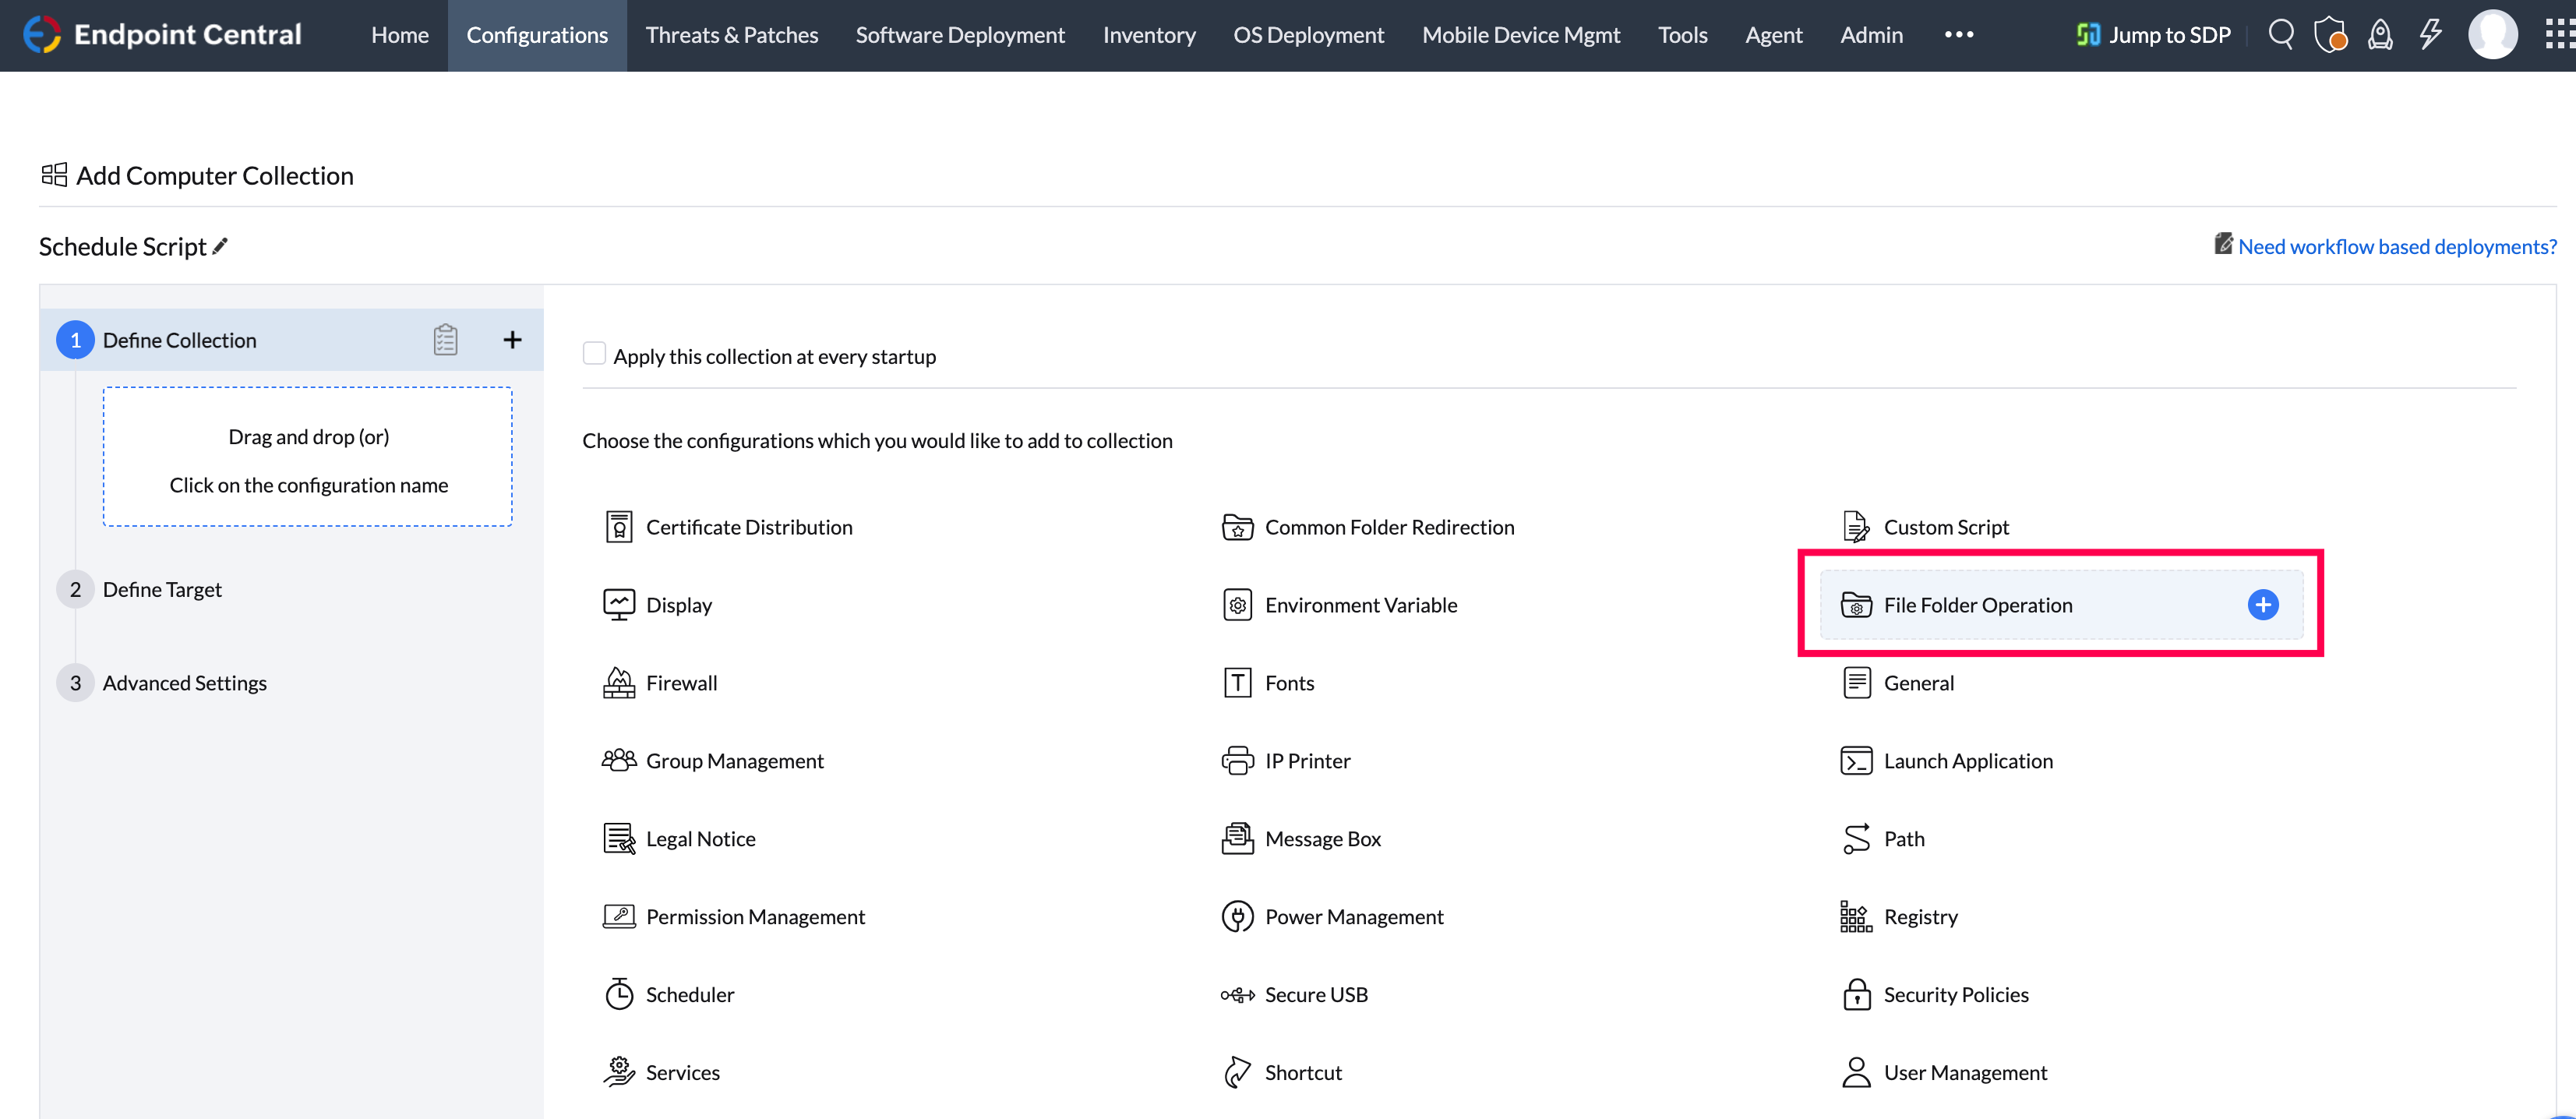The height and width of the screenshot is (1119, 2576).
Task: Click the Registry blocks icon
Action: tap(1857, 917)
